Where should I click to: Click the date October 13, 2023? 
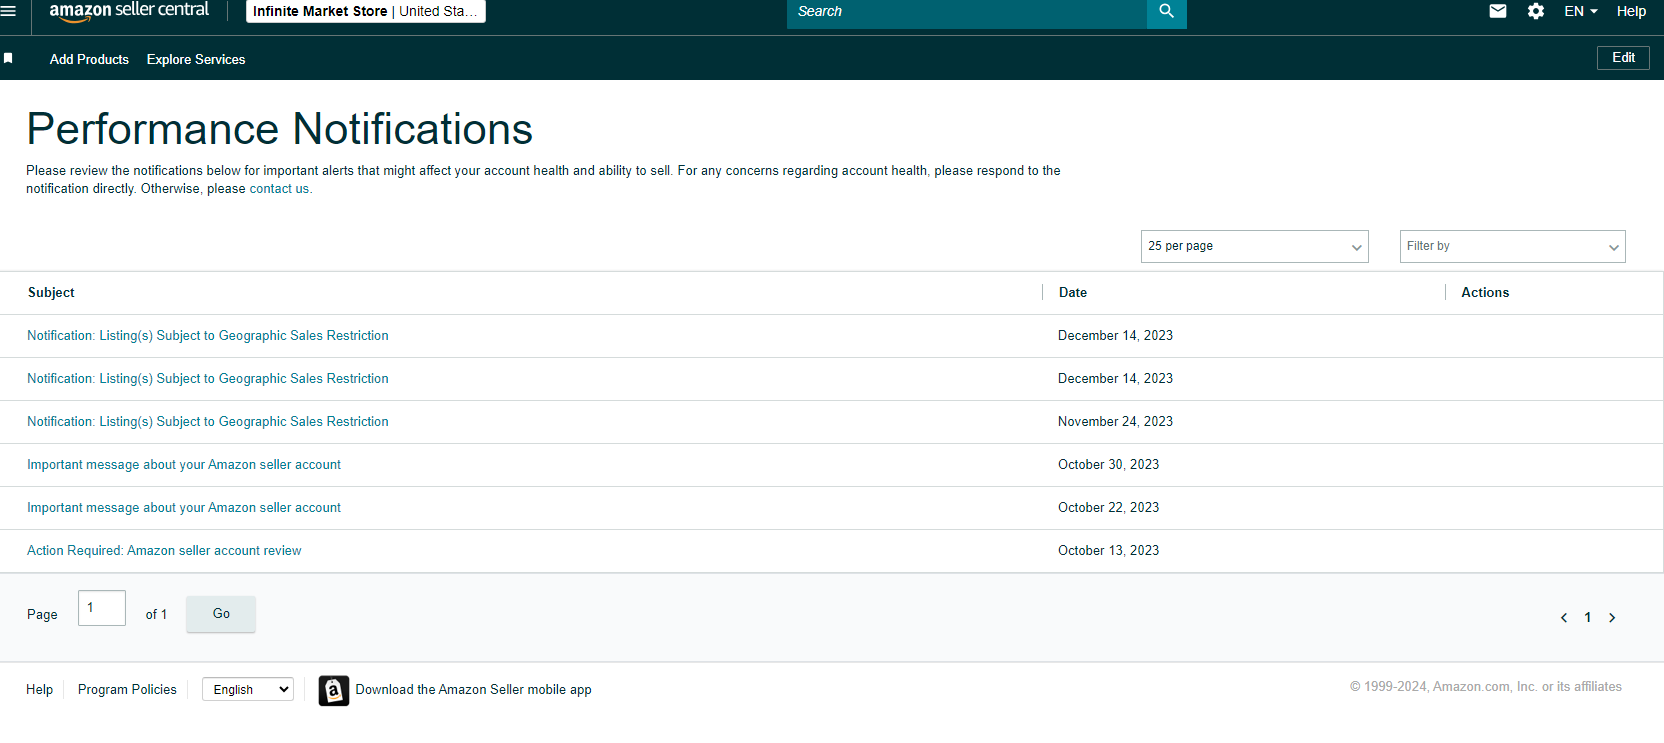1109,551
